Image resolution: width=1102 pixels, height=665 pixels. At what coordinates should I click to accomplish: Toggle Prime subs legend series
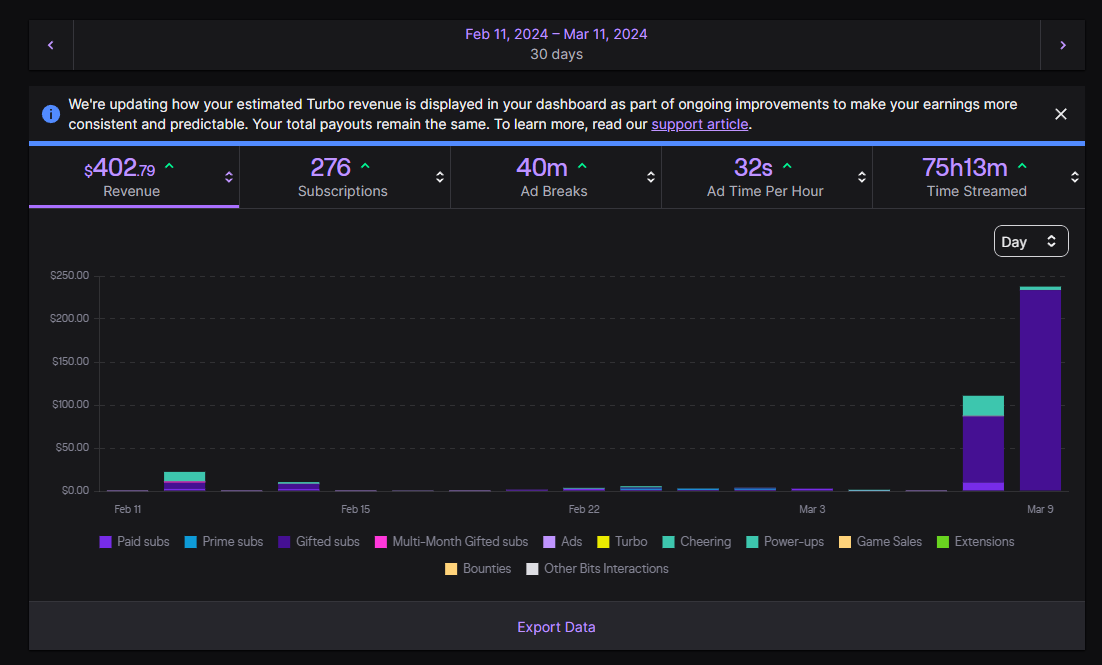point(223,542)
